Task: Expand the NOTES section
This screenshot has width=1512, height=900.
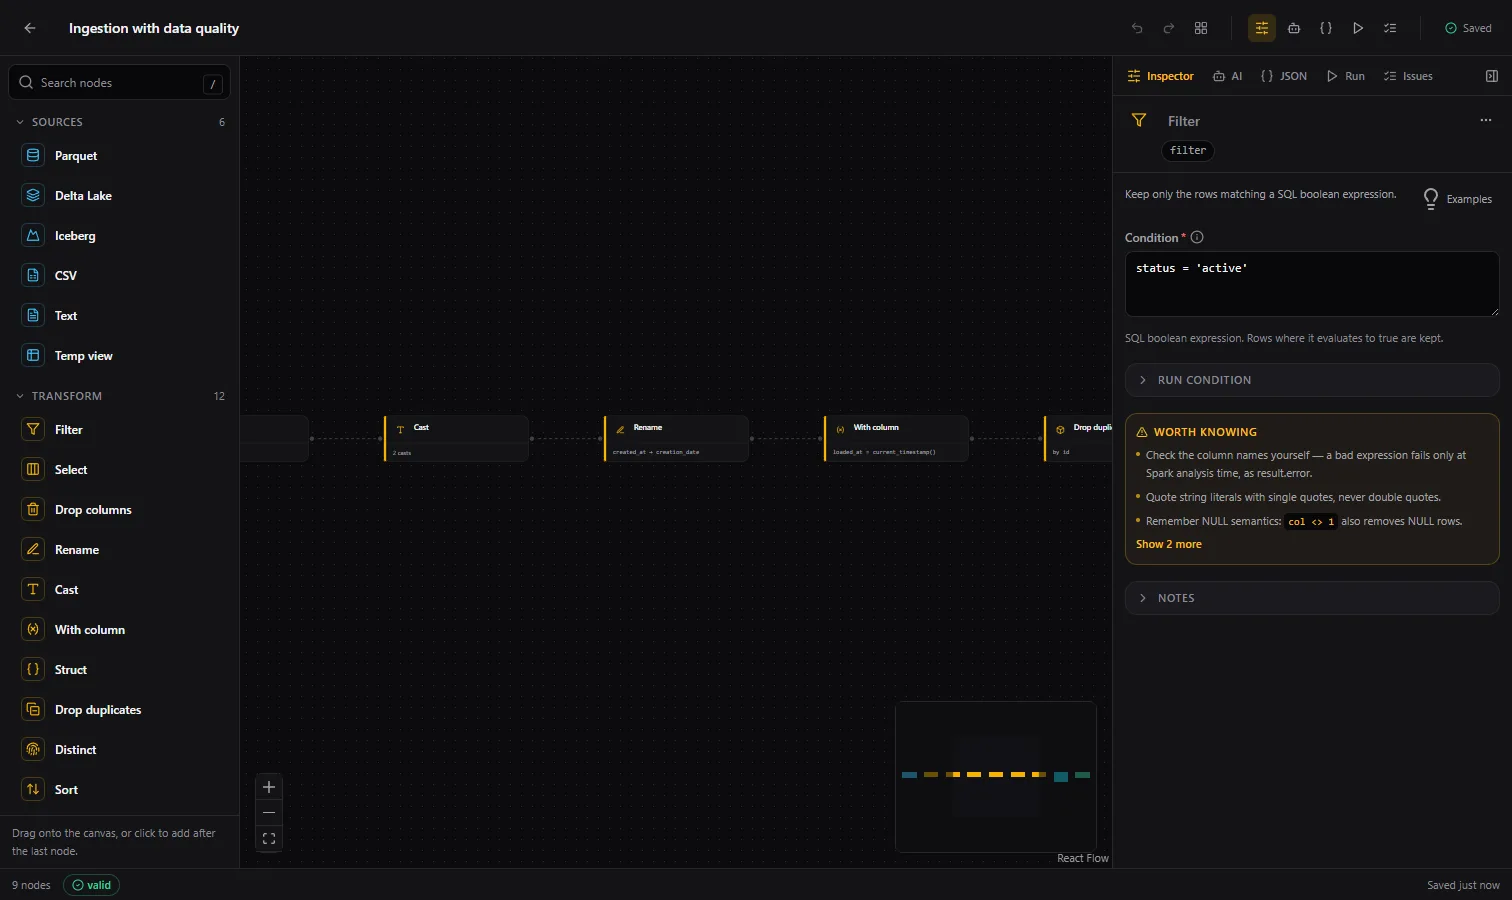Action: tap(1312, 598)
